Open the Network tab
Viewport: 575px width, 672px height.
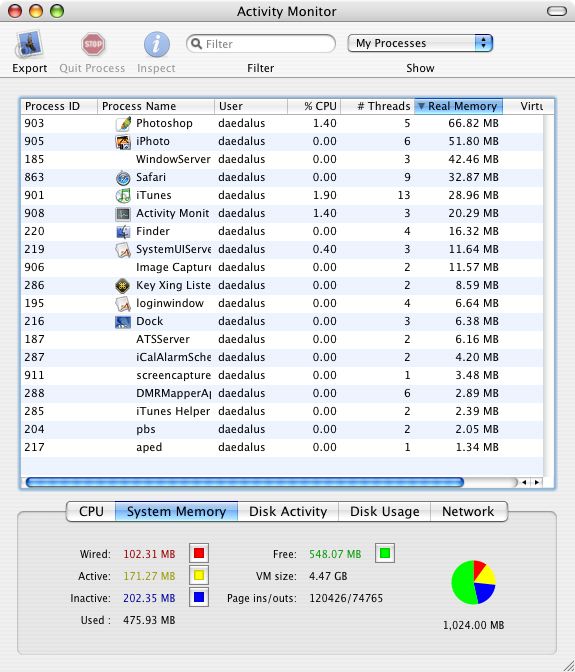coord(468,511)
